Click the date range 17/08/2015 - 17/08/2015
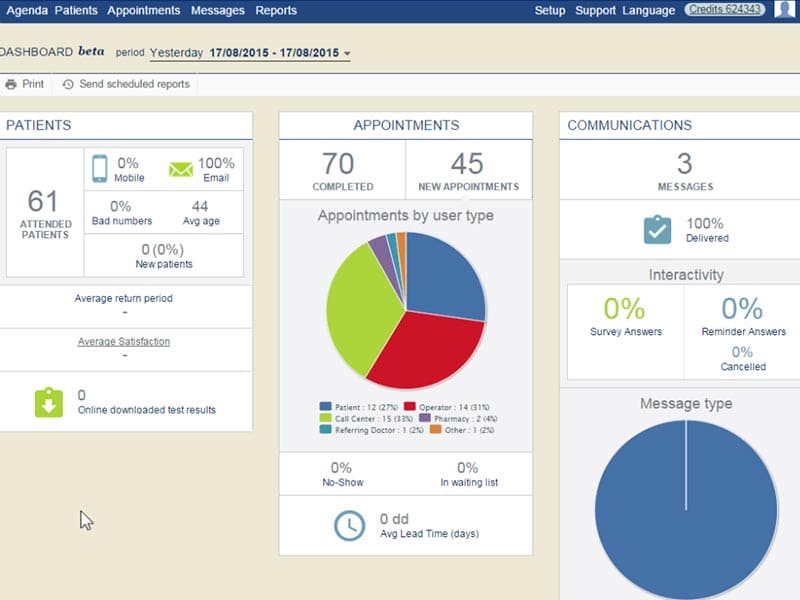The height and width of the screenshot is (600, 800). (274, 53)
